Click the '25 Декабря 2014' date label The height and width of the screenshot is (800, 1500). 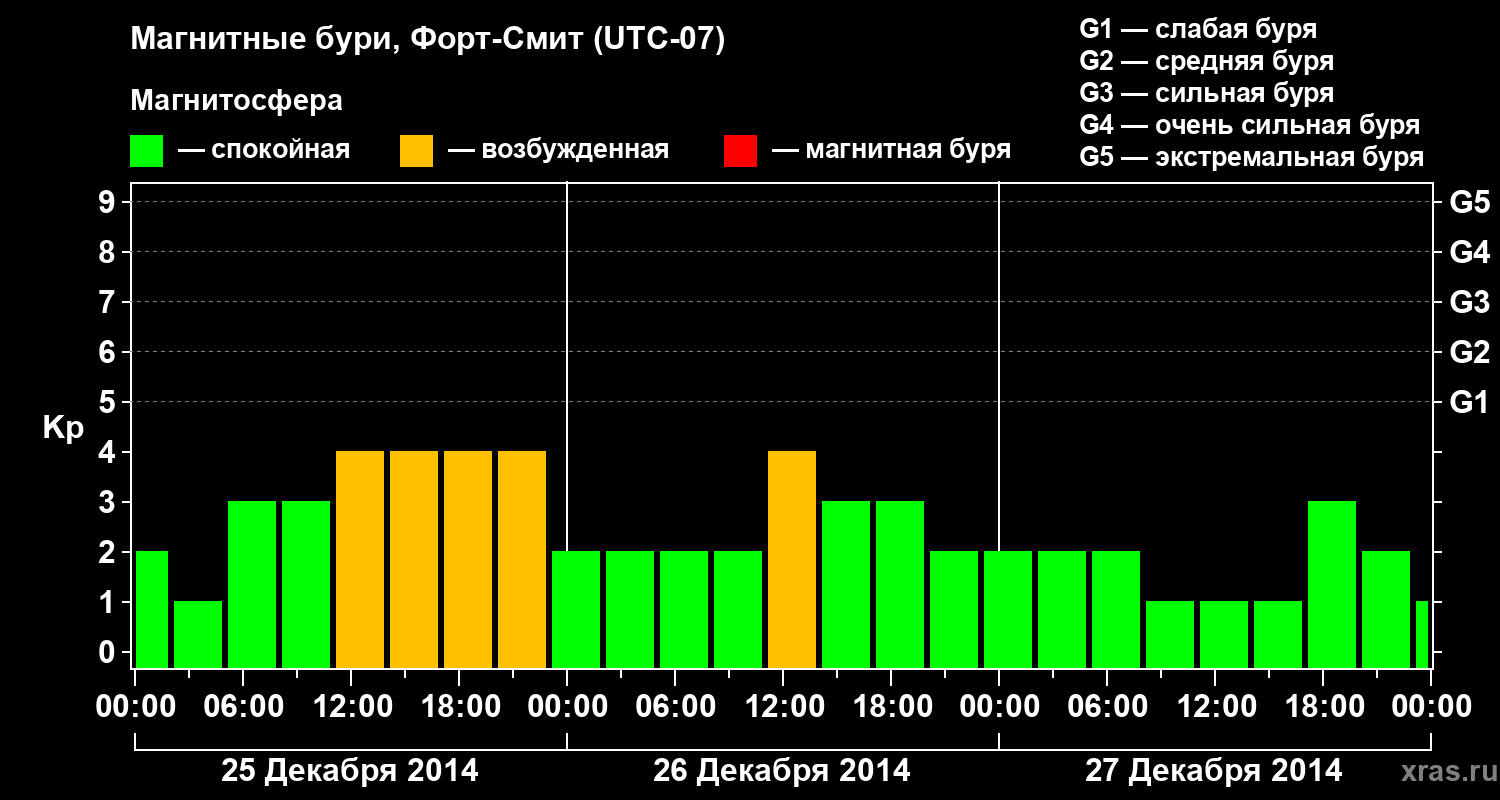tap(350, 771)
